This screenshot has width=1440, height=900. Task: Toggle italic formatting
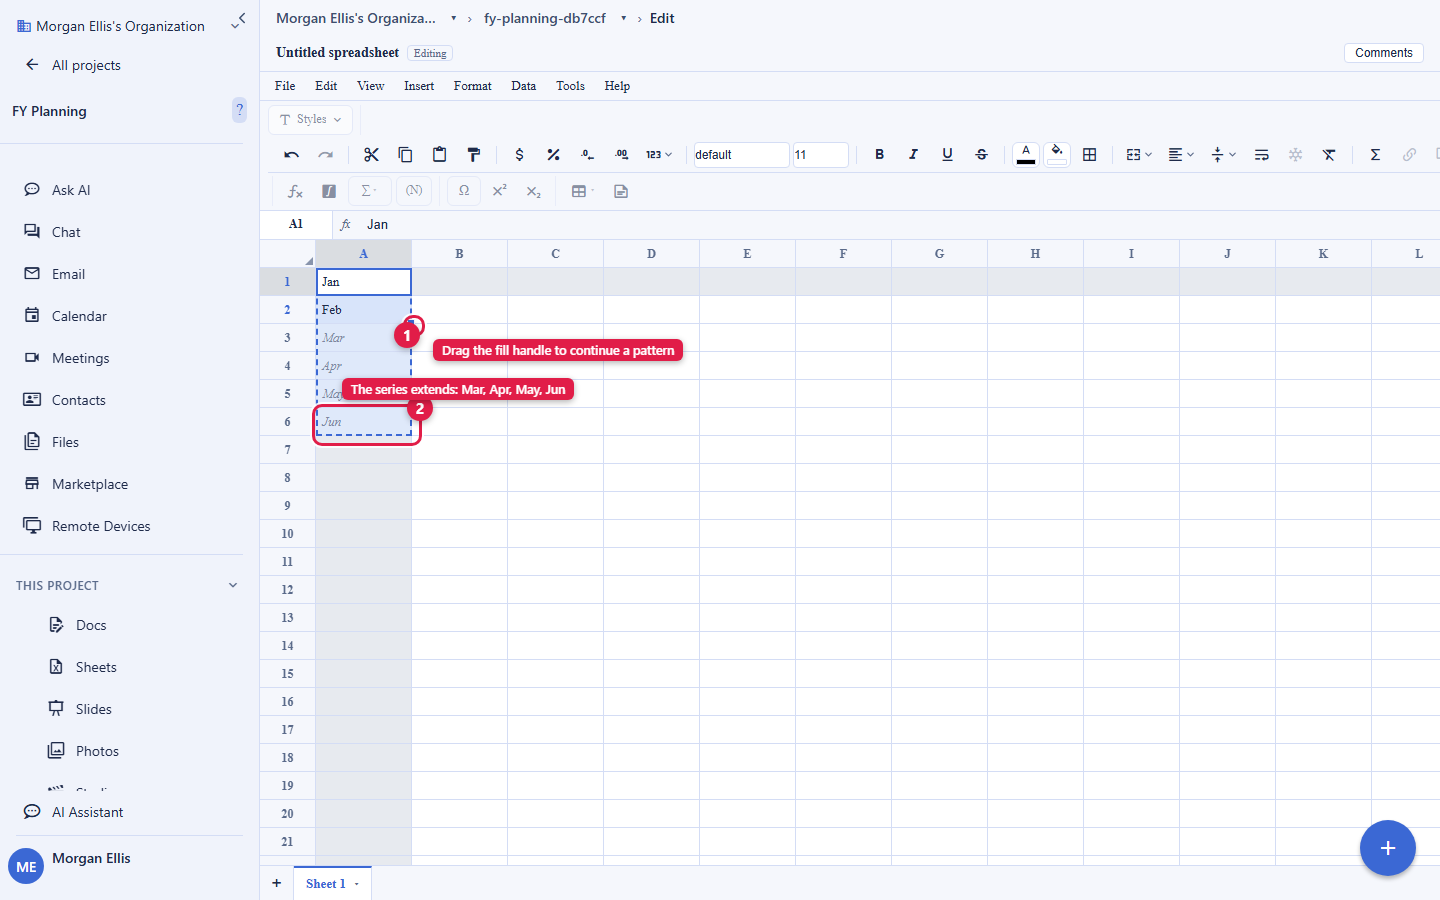click(x=913, y=155)
